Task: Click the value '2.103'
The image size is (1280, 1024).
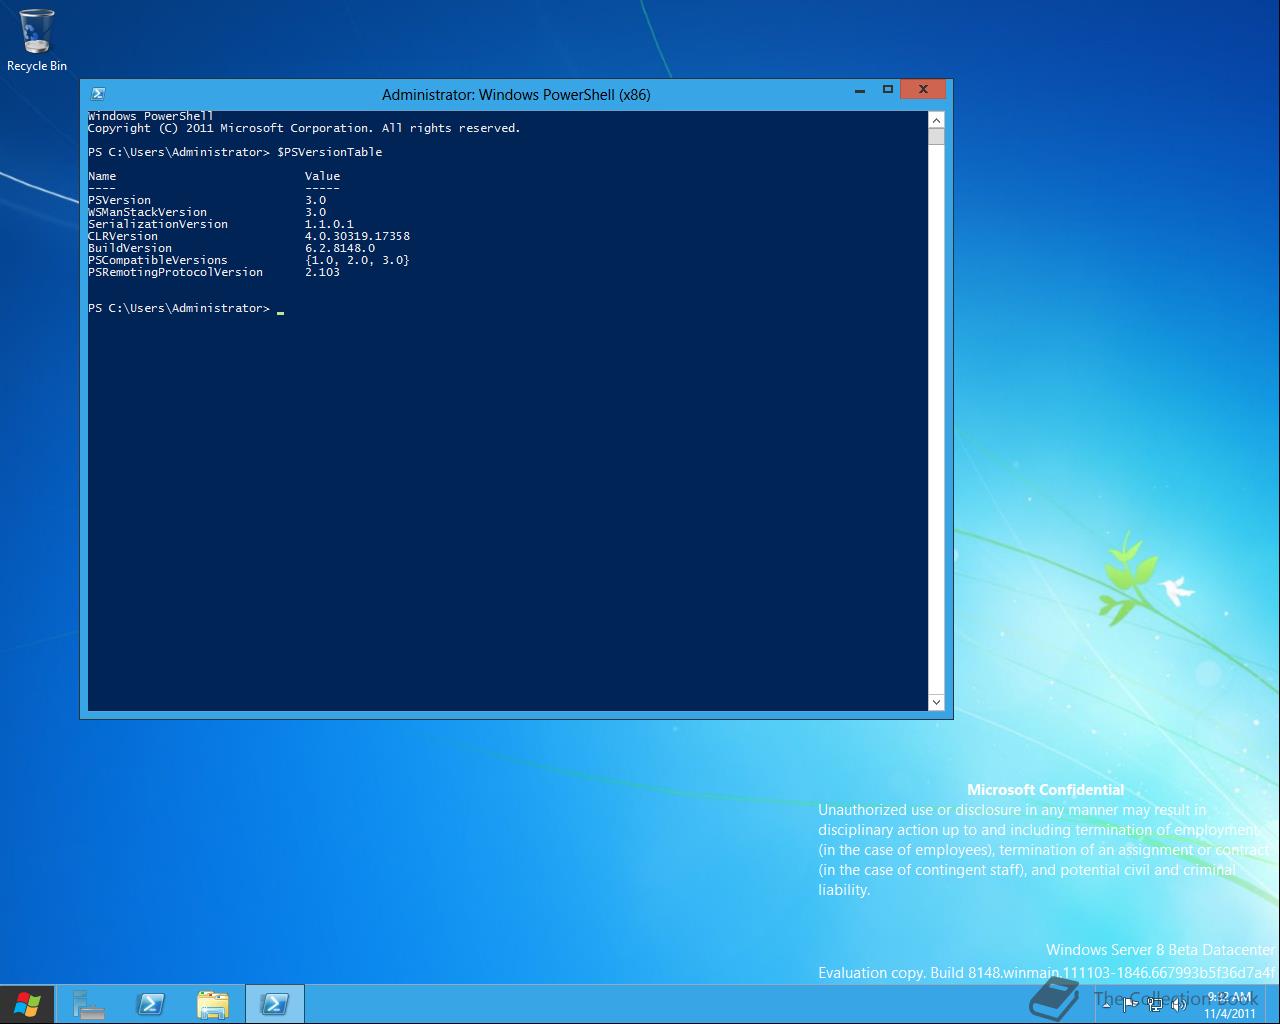Action: pos(322,272)
